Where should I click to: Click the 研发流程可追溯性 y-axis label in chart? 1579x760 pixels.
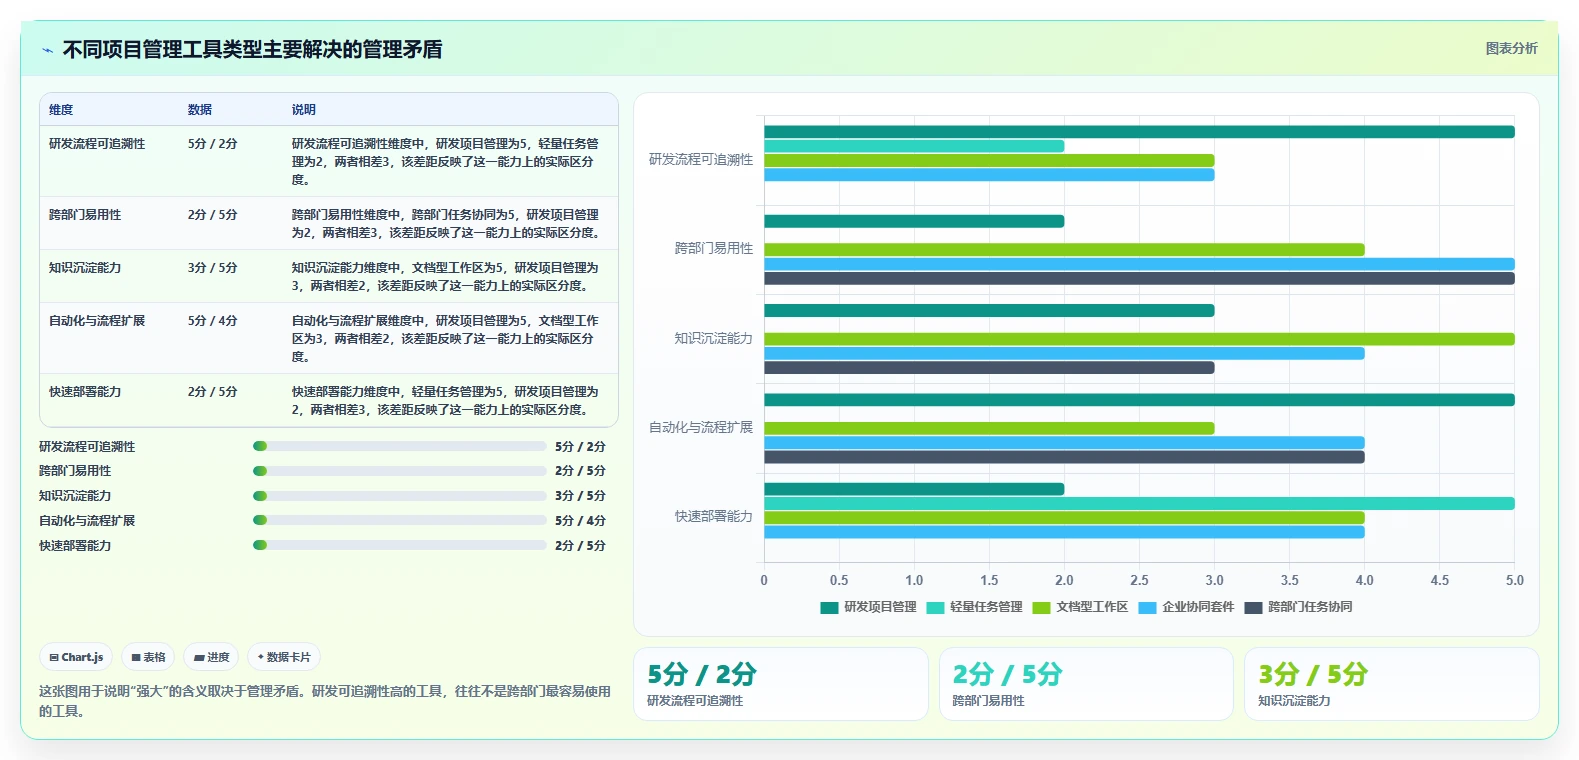pos(701,160)
